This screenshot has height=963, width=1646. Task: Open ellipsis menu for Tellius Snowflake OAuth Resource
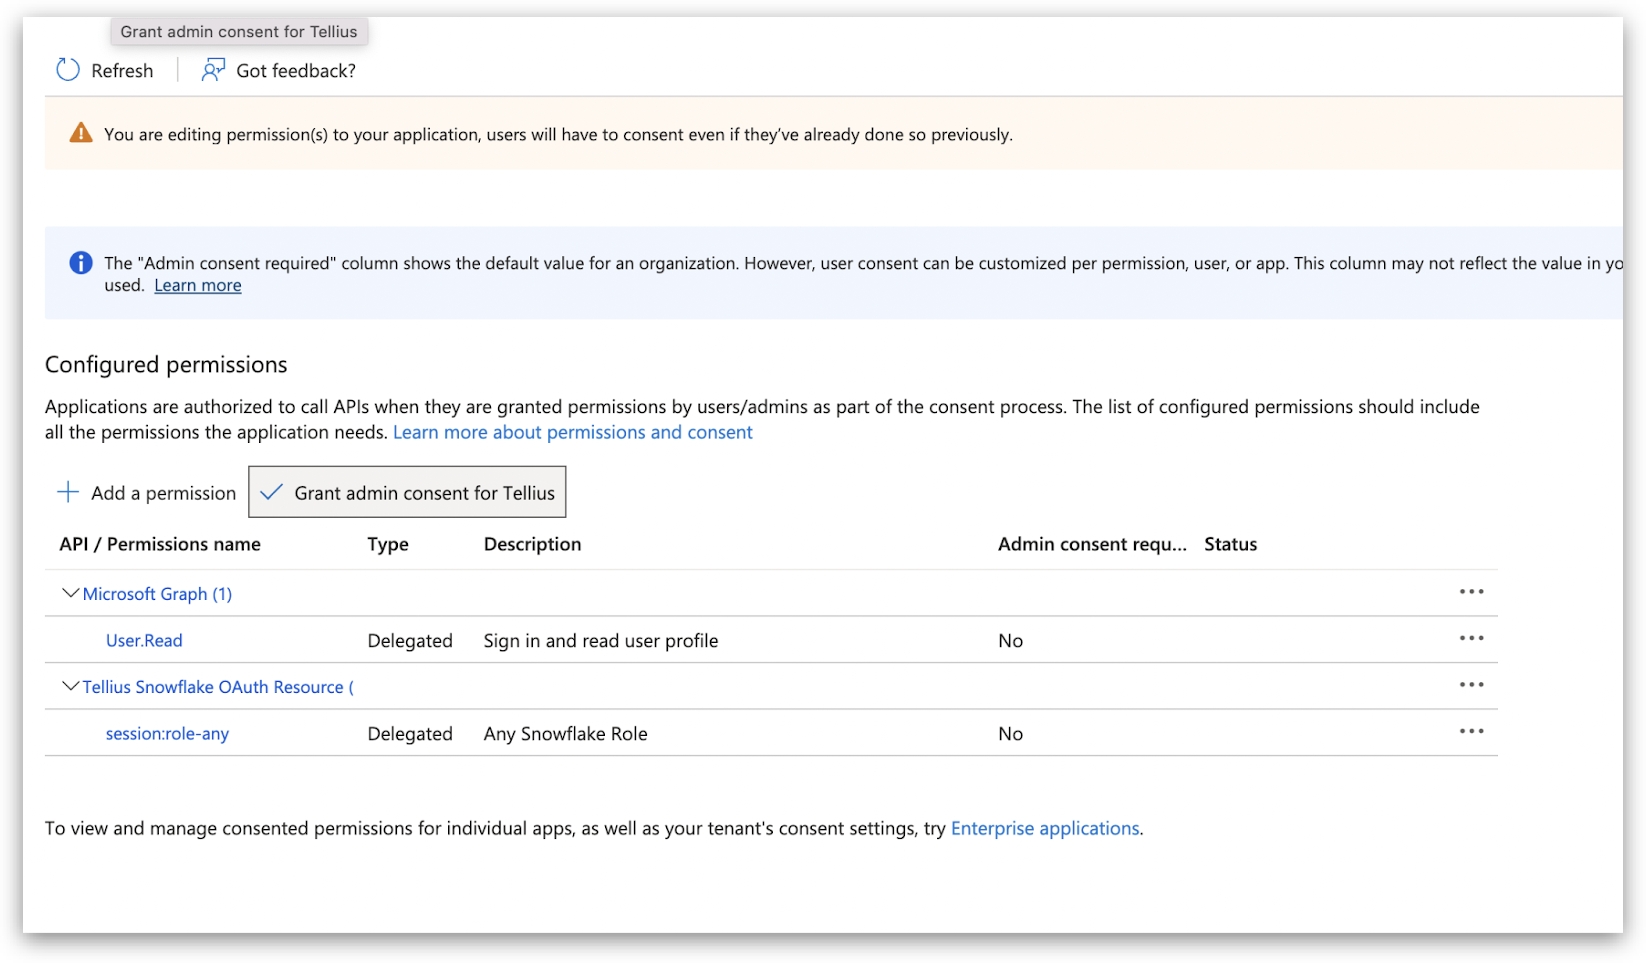(1471, 685)
